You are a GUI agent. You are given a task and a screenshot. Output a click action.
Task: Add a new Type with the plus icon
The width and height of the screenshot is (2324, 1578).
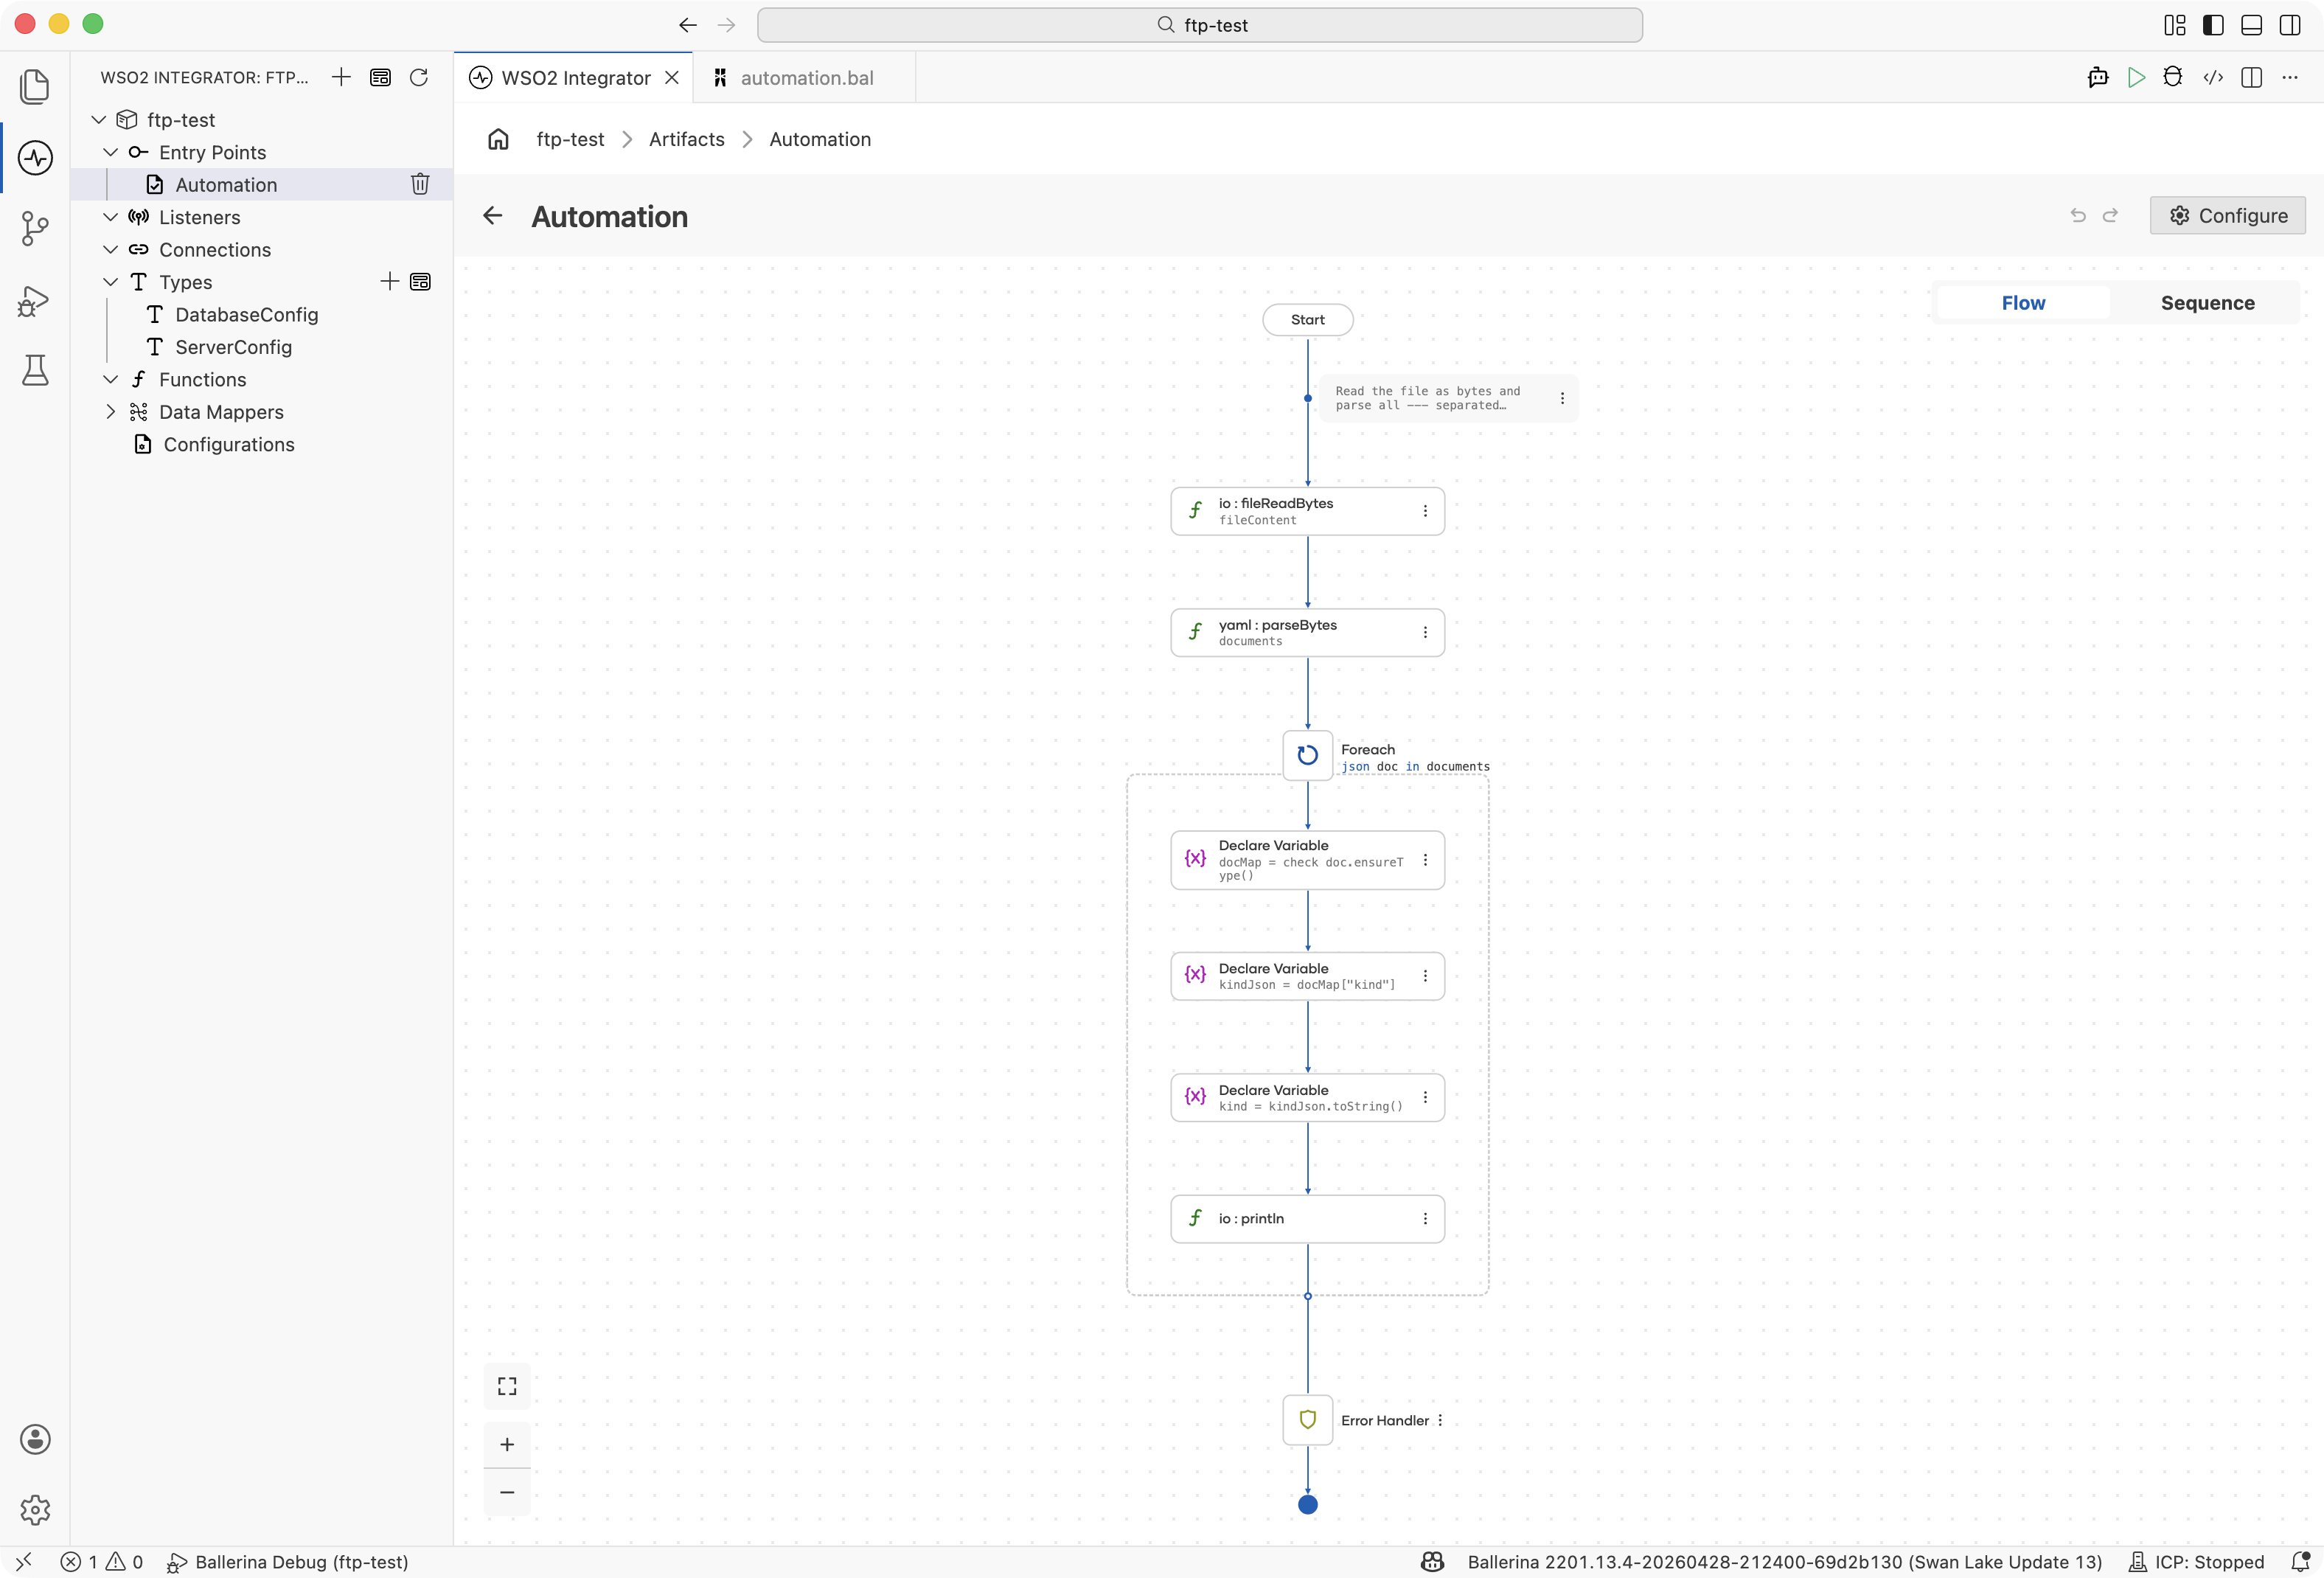coord(389,282)
